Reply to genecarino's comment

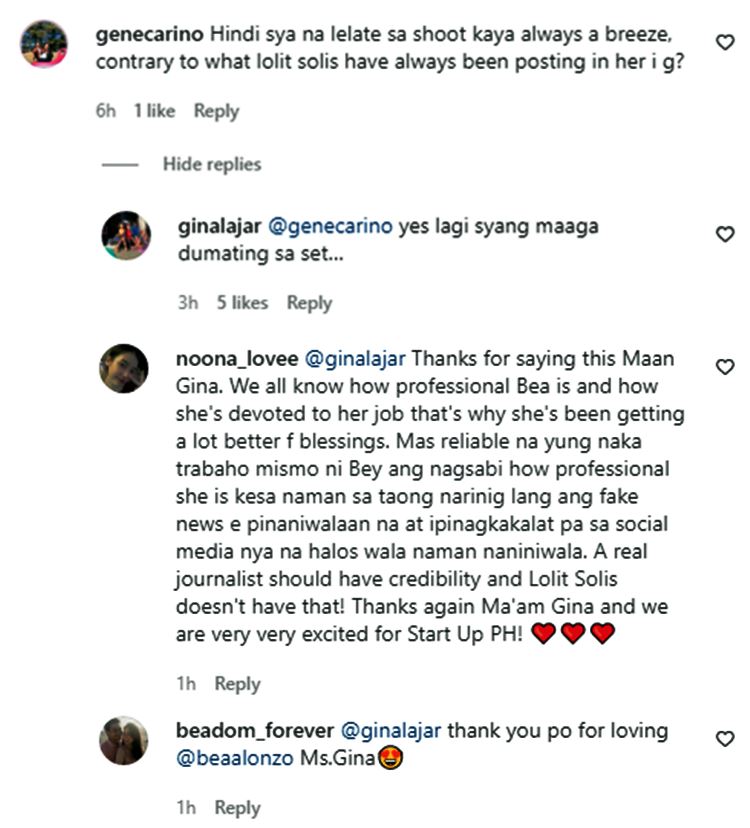click(x=216, y=111)
